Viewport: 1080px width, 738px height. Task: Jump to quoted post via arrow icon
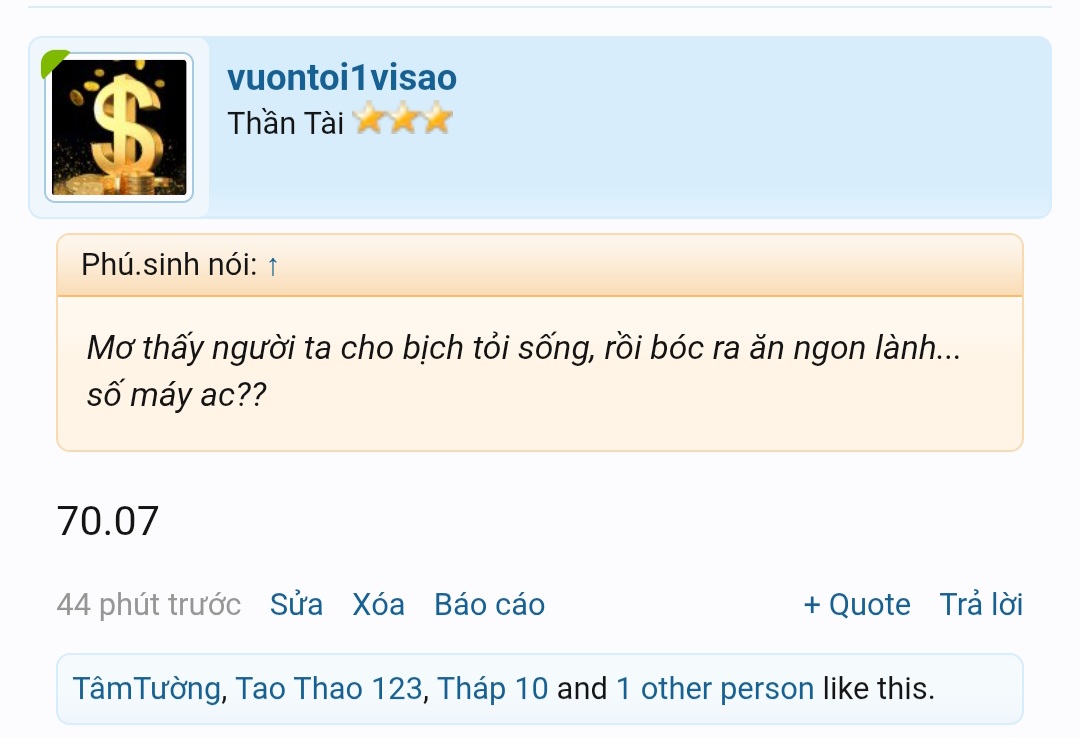click(273, 266)
